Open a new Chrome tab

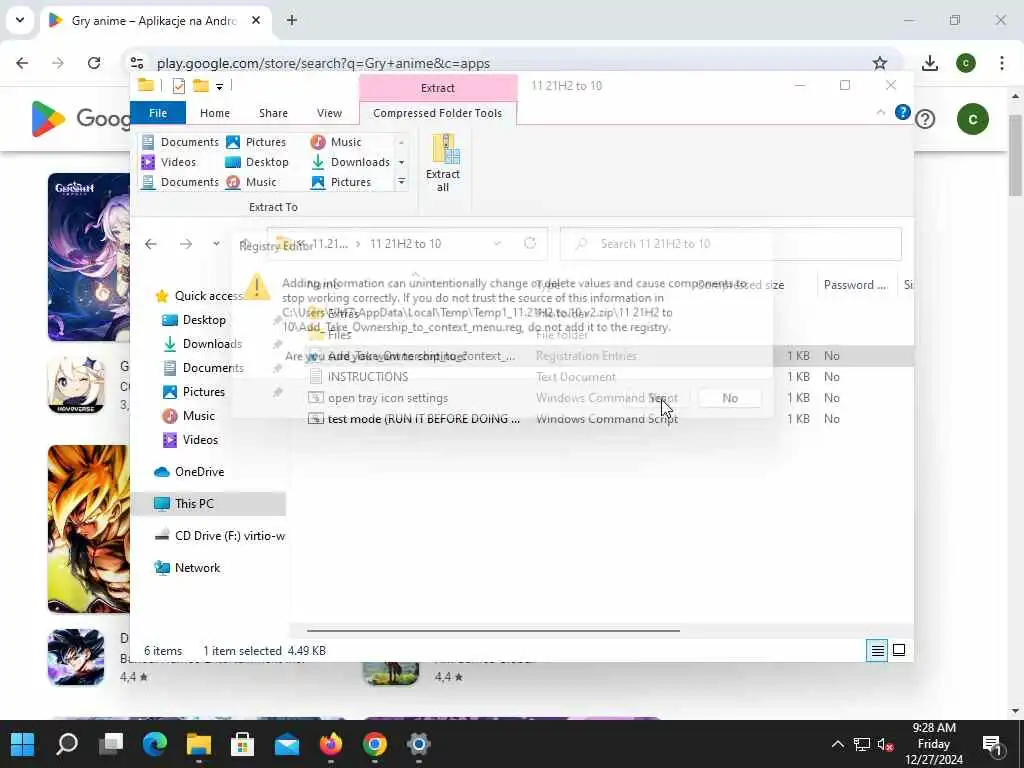(x=292, y=20)
